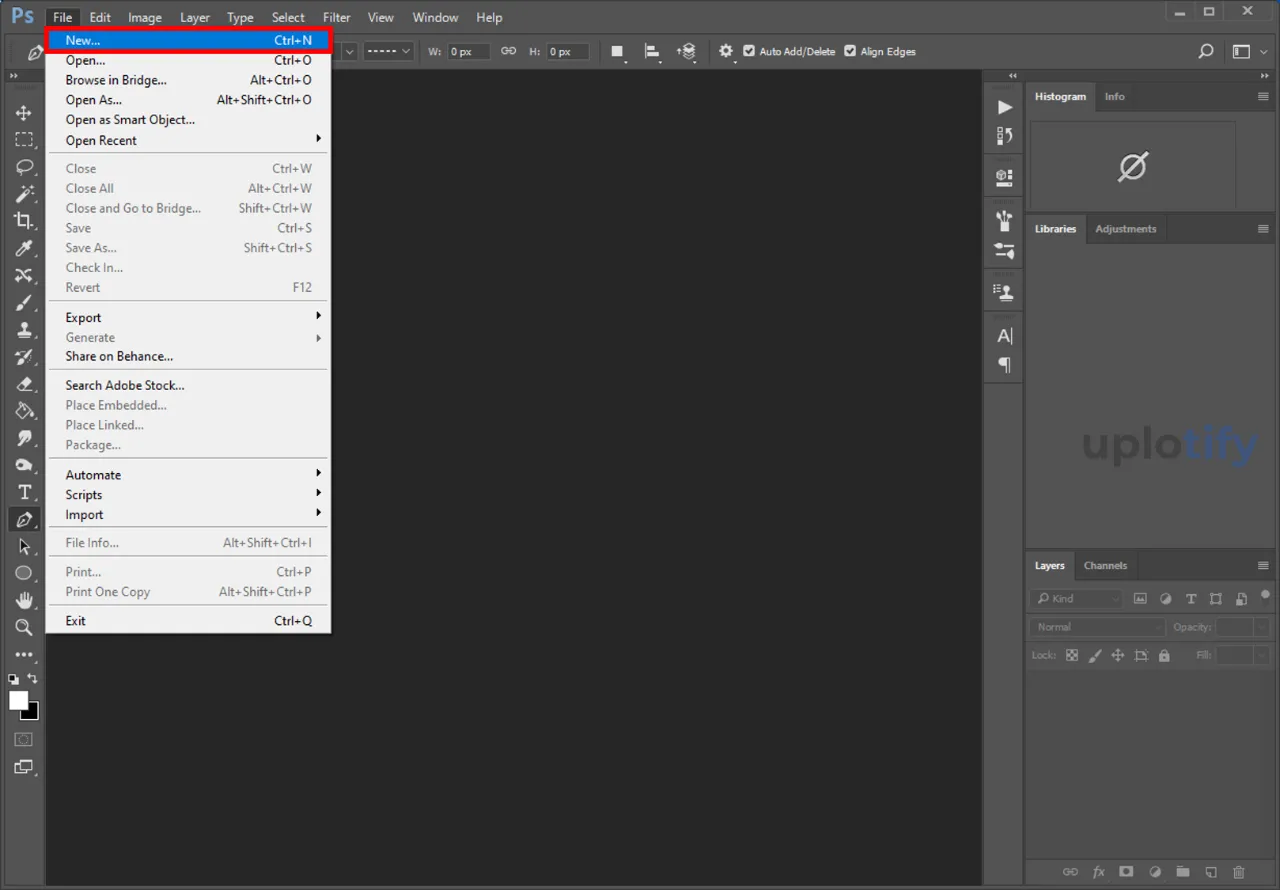
Task: Open the Libraries panel flyout menu
Action: pyautogui.click(x=1263, y=229)
